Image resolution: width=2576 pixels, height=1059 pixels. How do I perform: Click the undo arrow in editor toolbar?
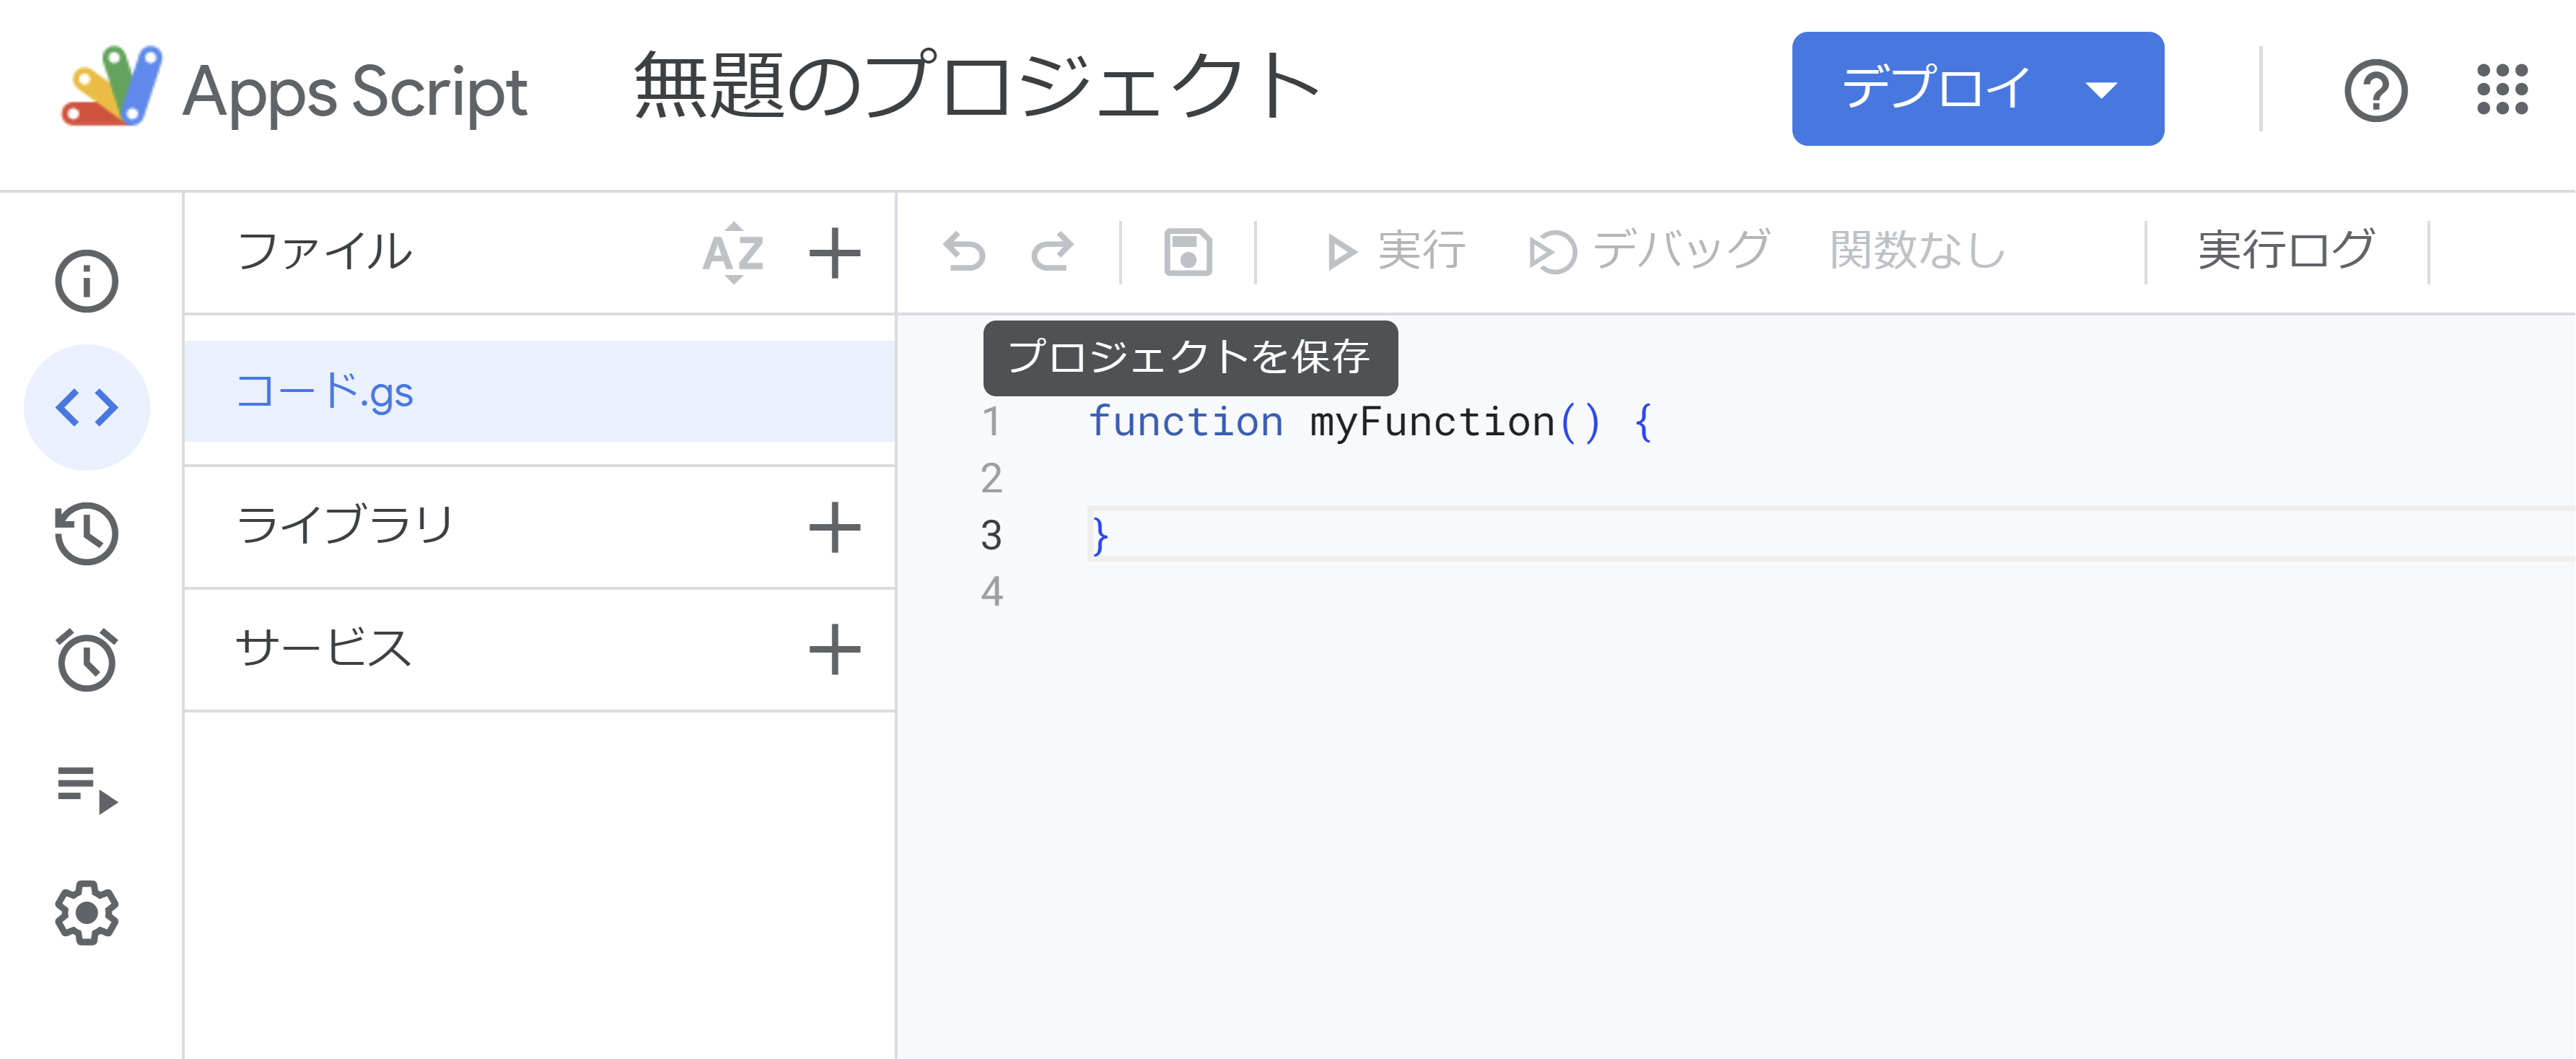click(964, 252)
